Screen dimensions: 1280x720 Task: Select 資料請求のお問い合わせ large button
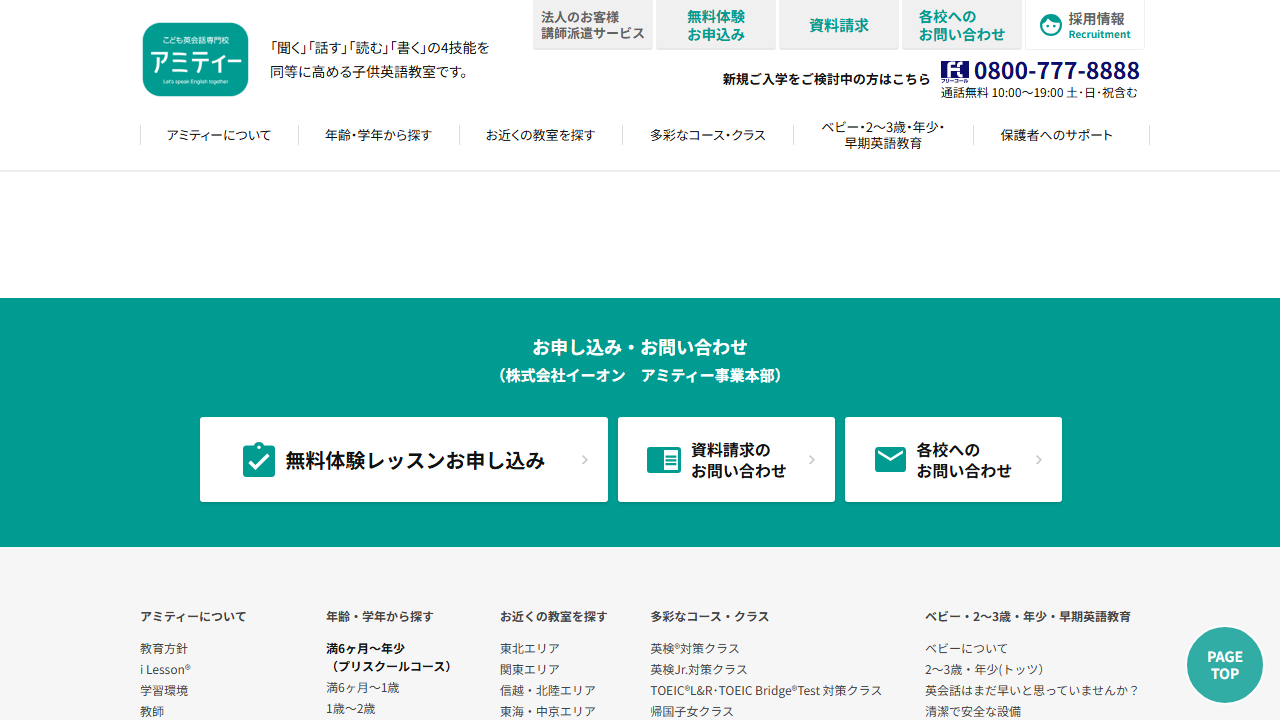[x=726, y=460]
